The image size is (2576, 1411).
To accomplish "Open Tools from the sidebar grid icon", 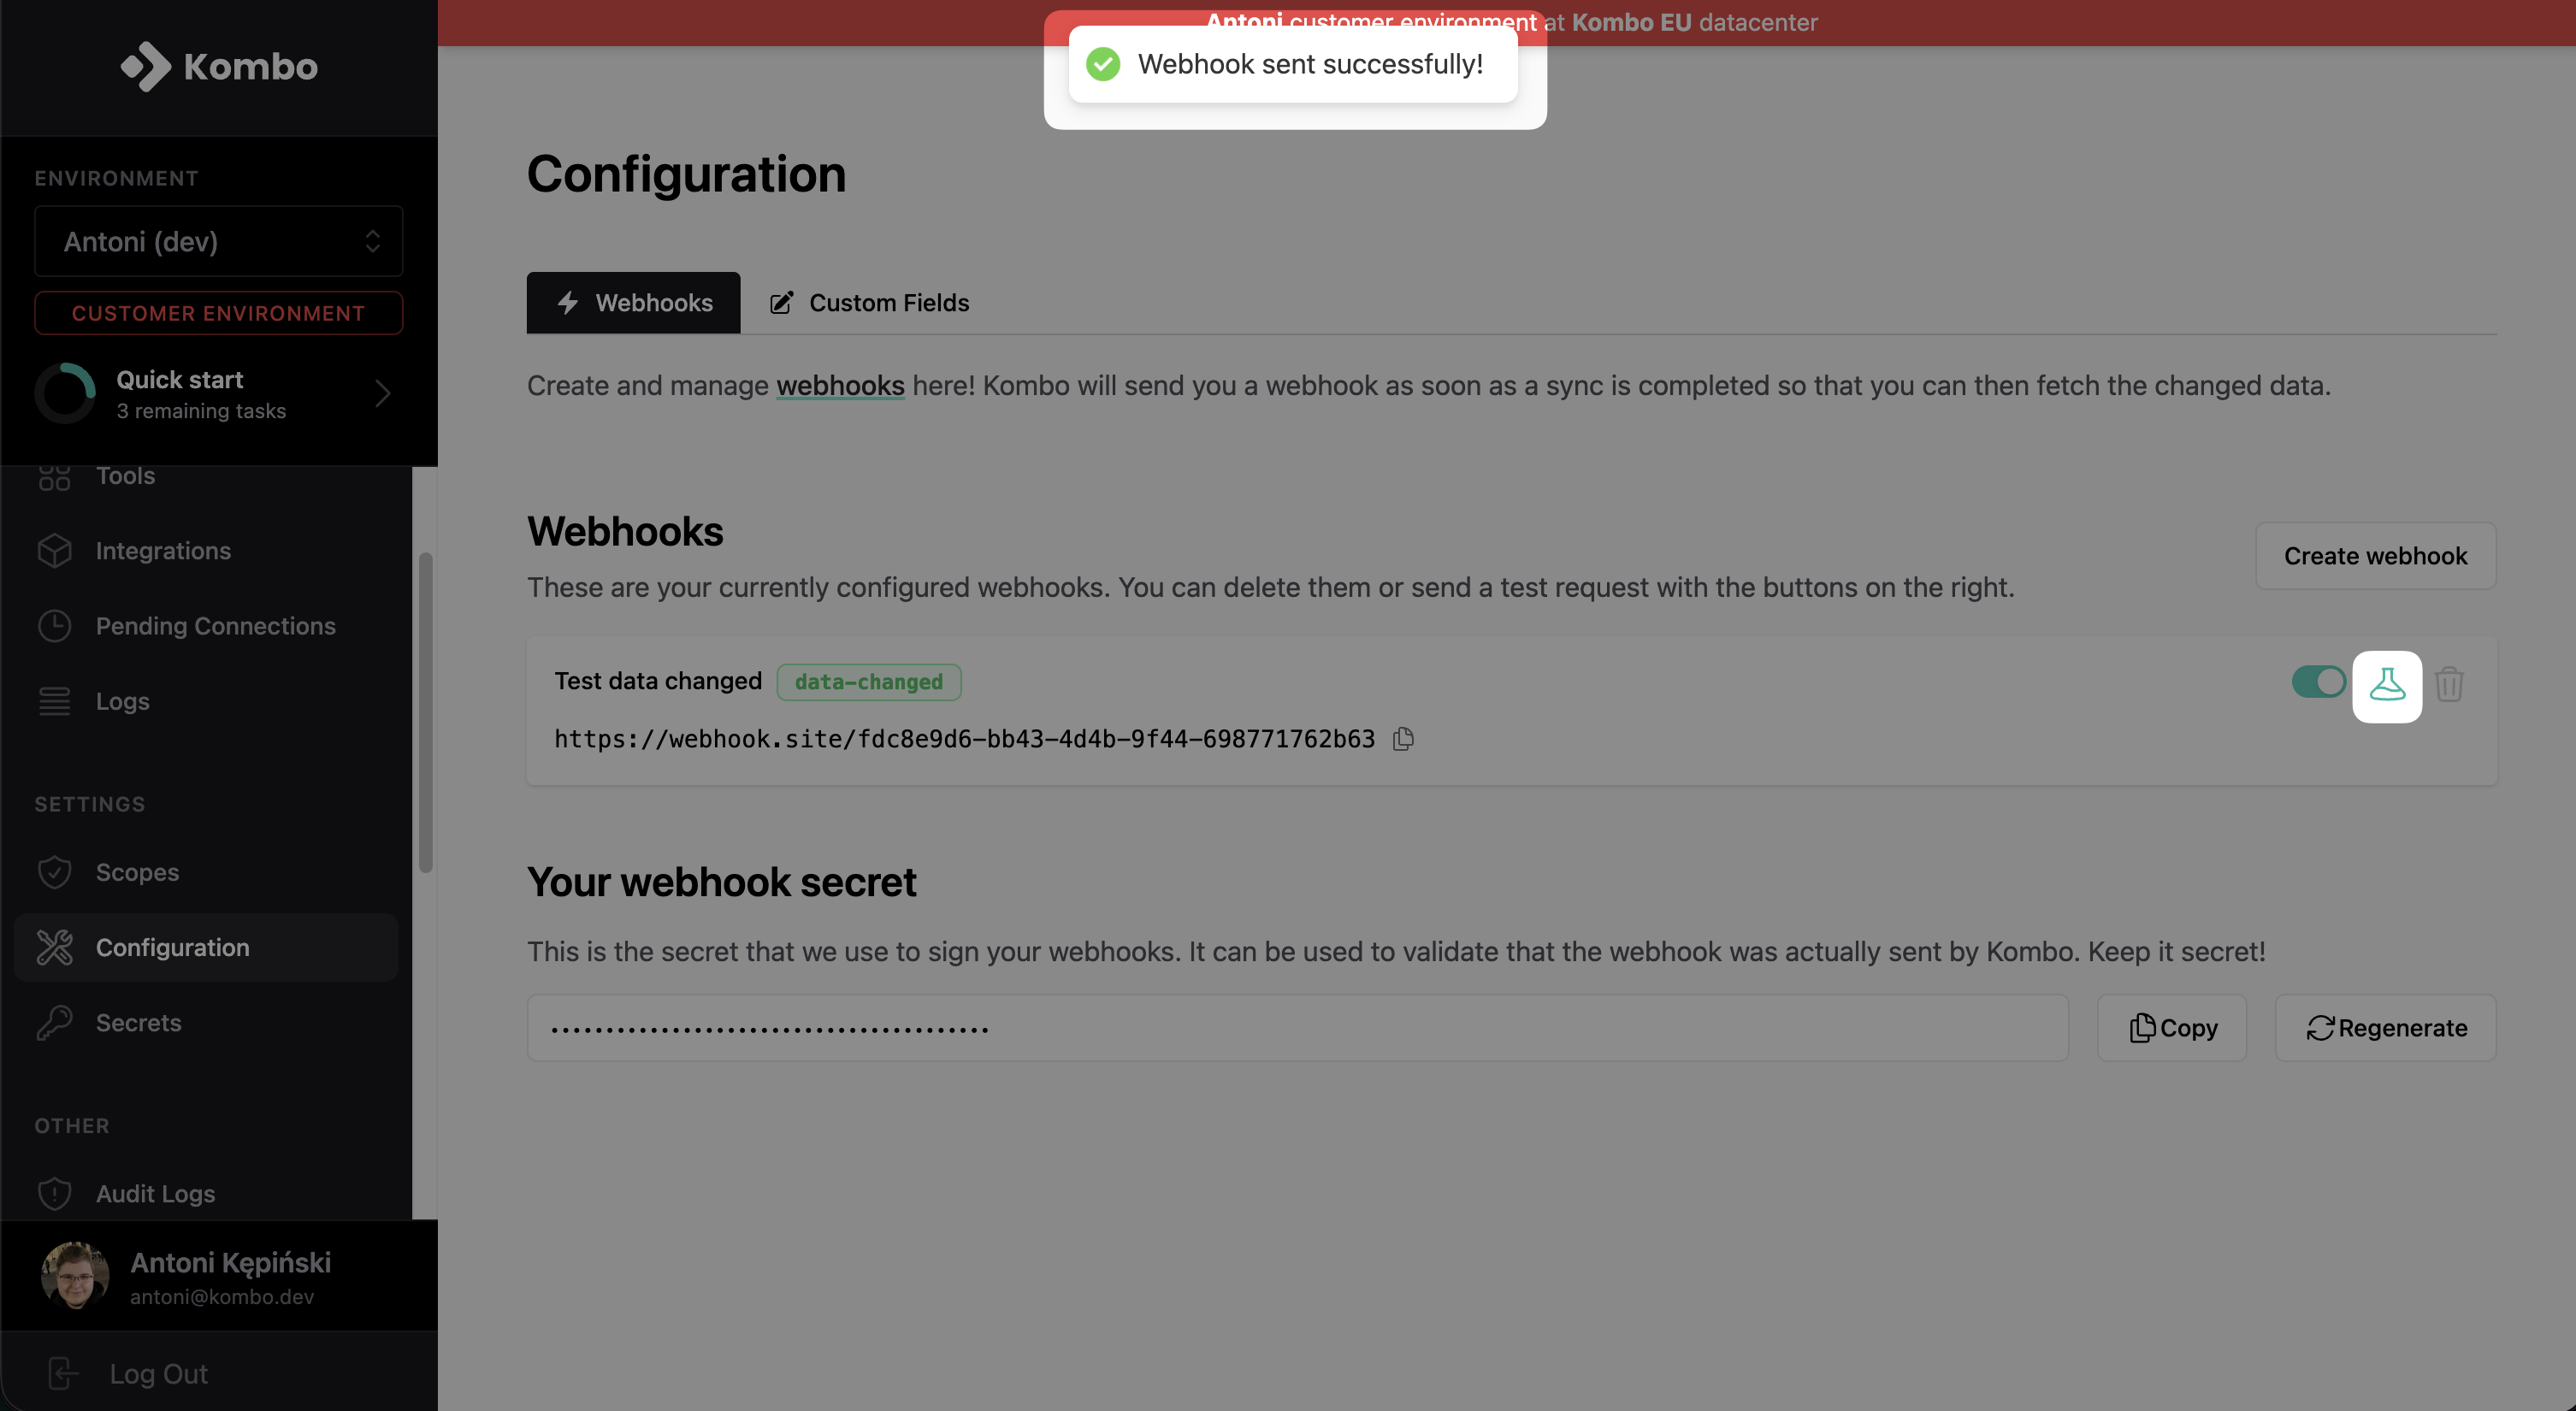I will click(54, 477).
